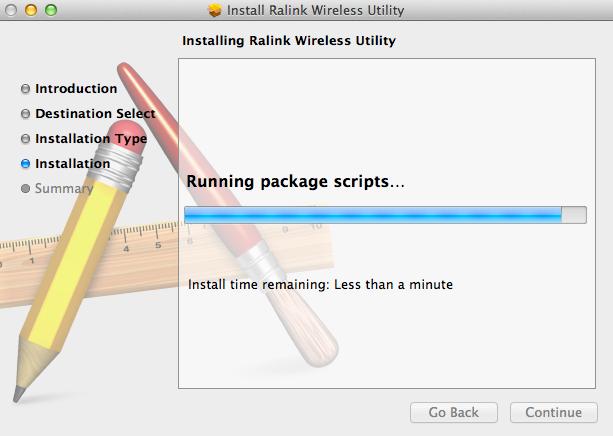Select the Installation Type step label
The width and height of the screenshot is (613, 436).
tap(91, 139)
